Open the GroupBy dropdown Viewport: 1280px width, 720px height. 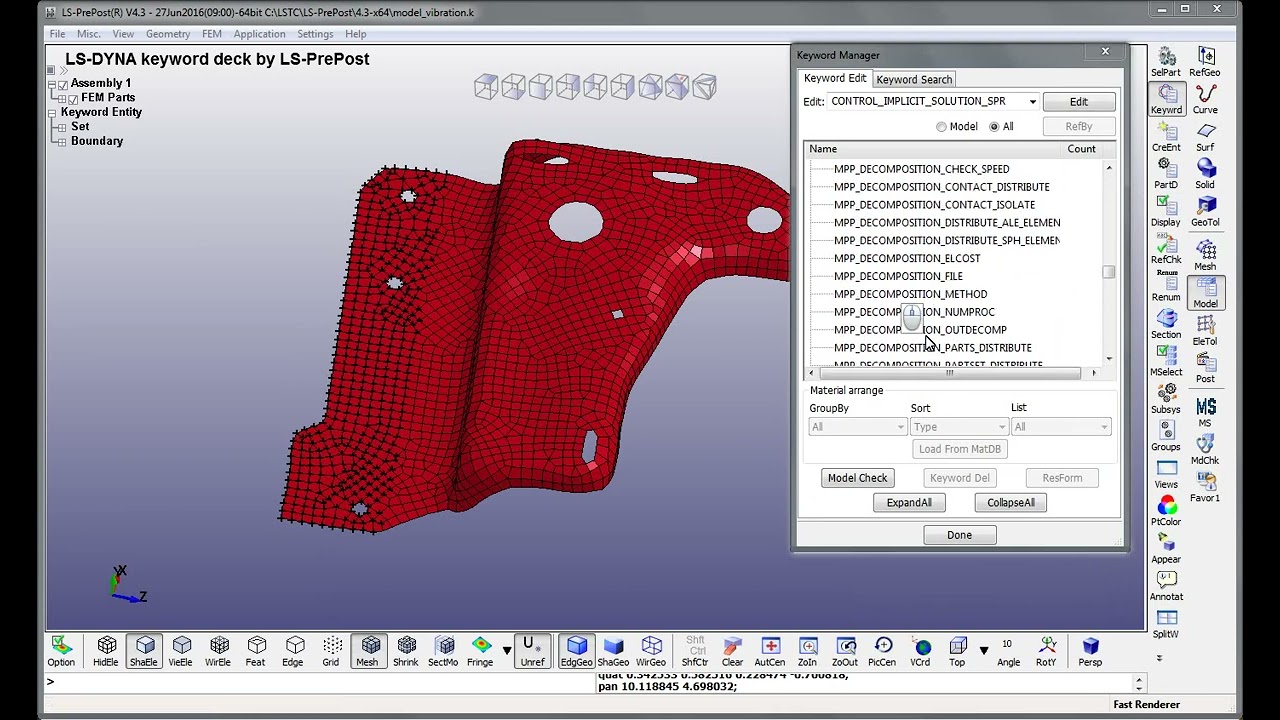point(858,427)
